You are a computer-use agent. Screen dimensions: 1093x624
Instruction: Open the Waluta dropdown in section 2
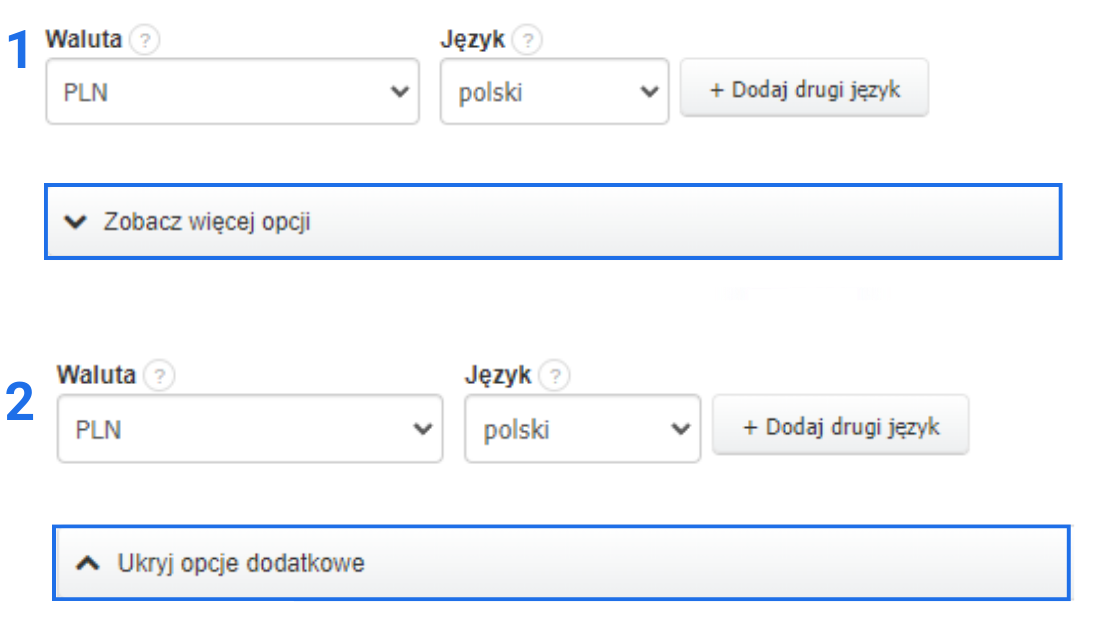tap(250, 428)
